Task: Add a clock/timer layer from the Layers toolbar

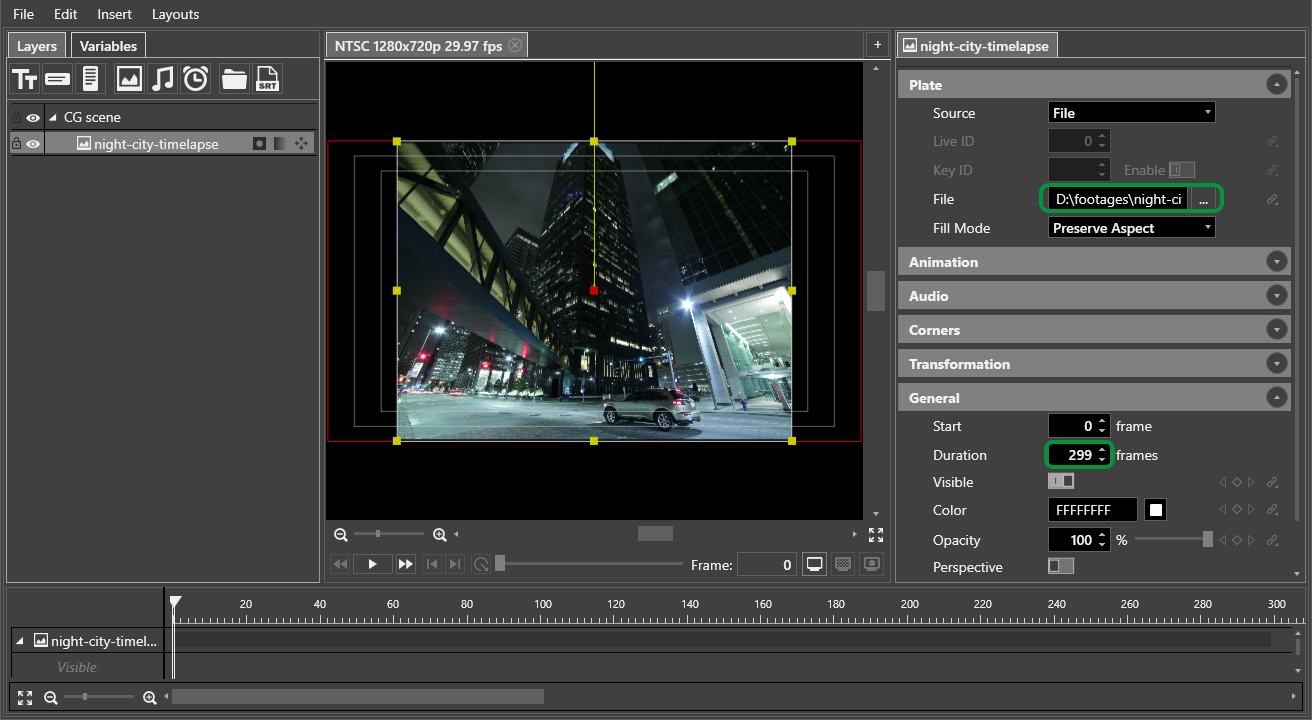Action: point(195,79)
